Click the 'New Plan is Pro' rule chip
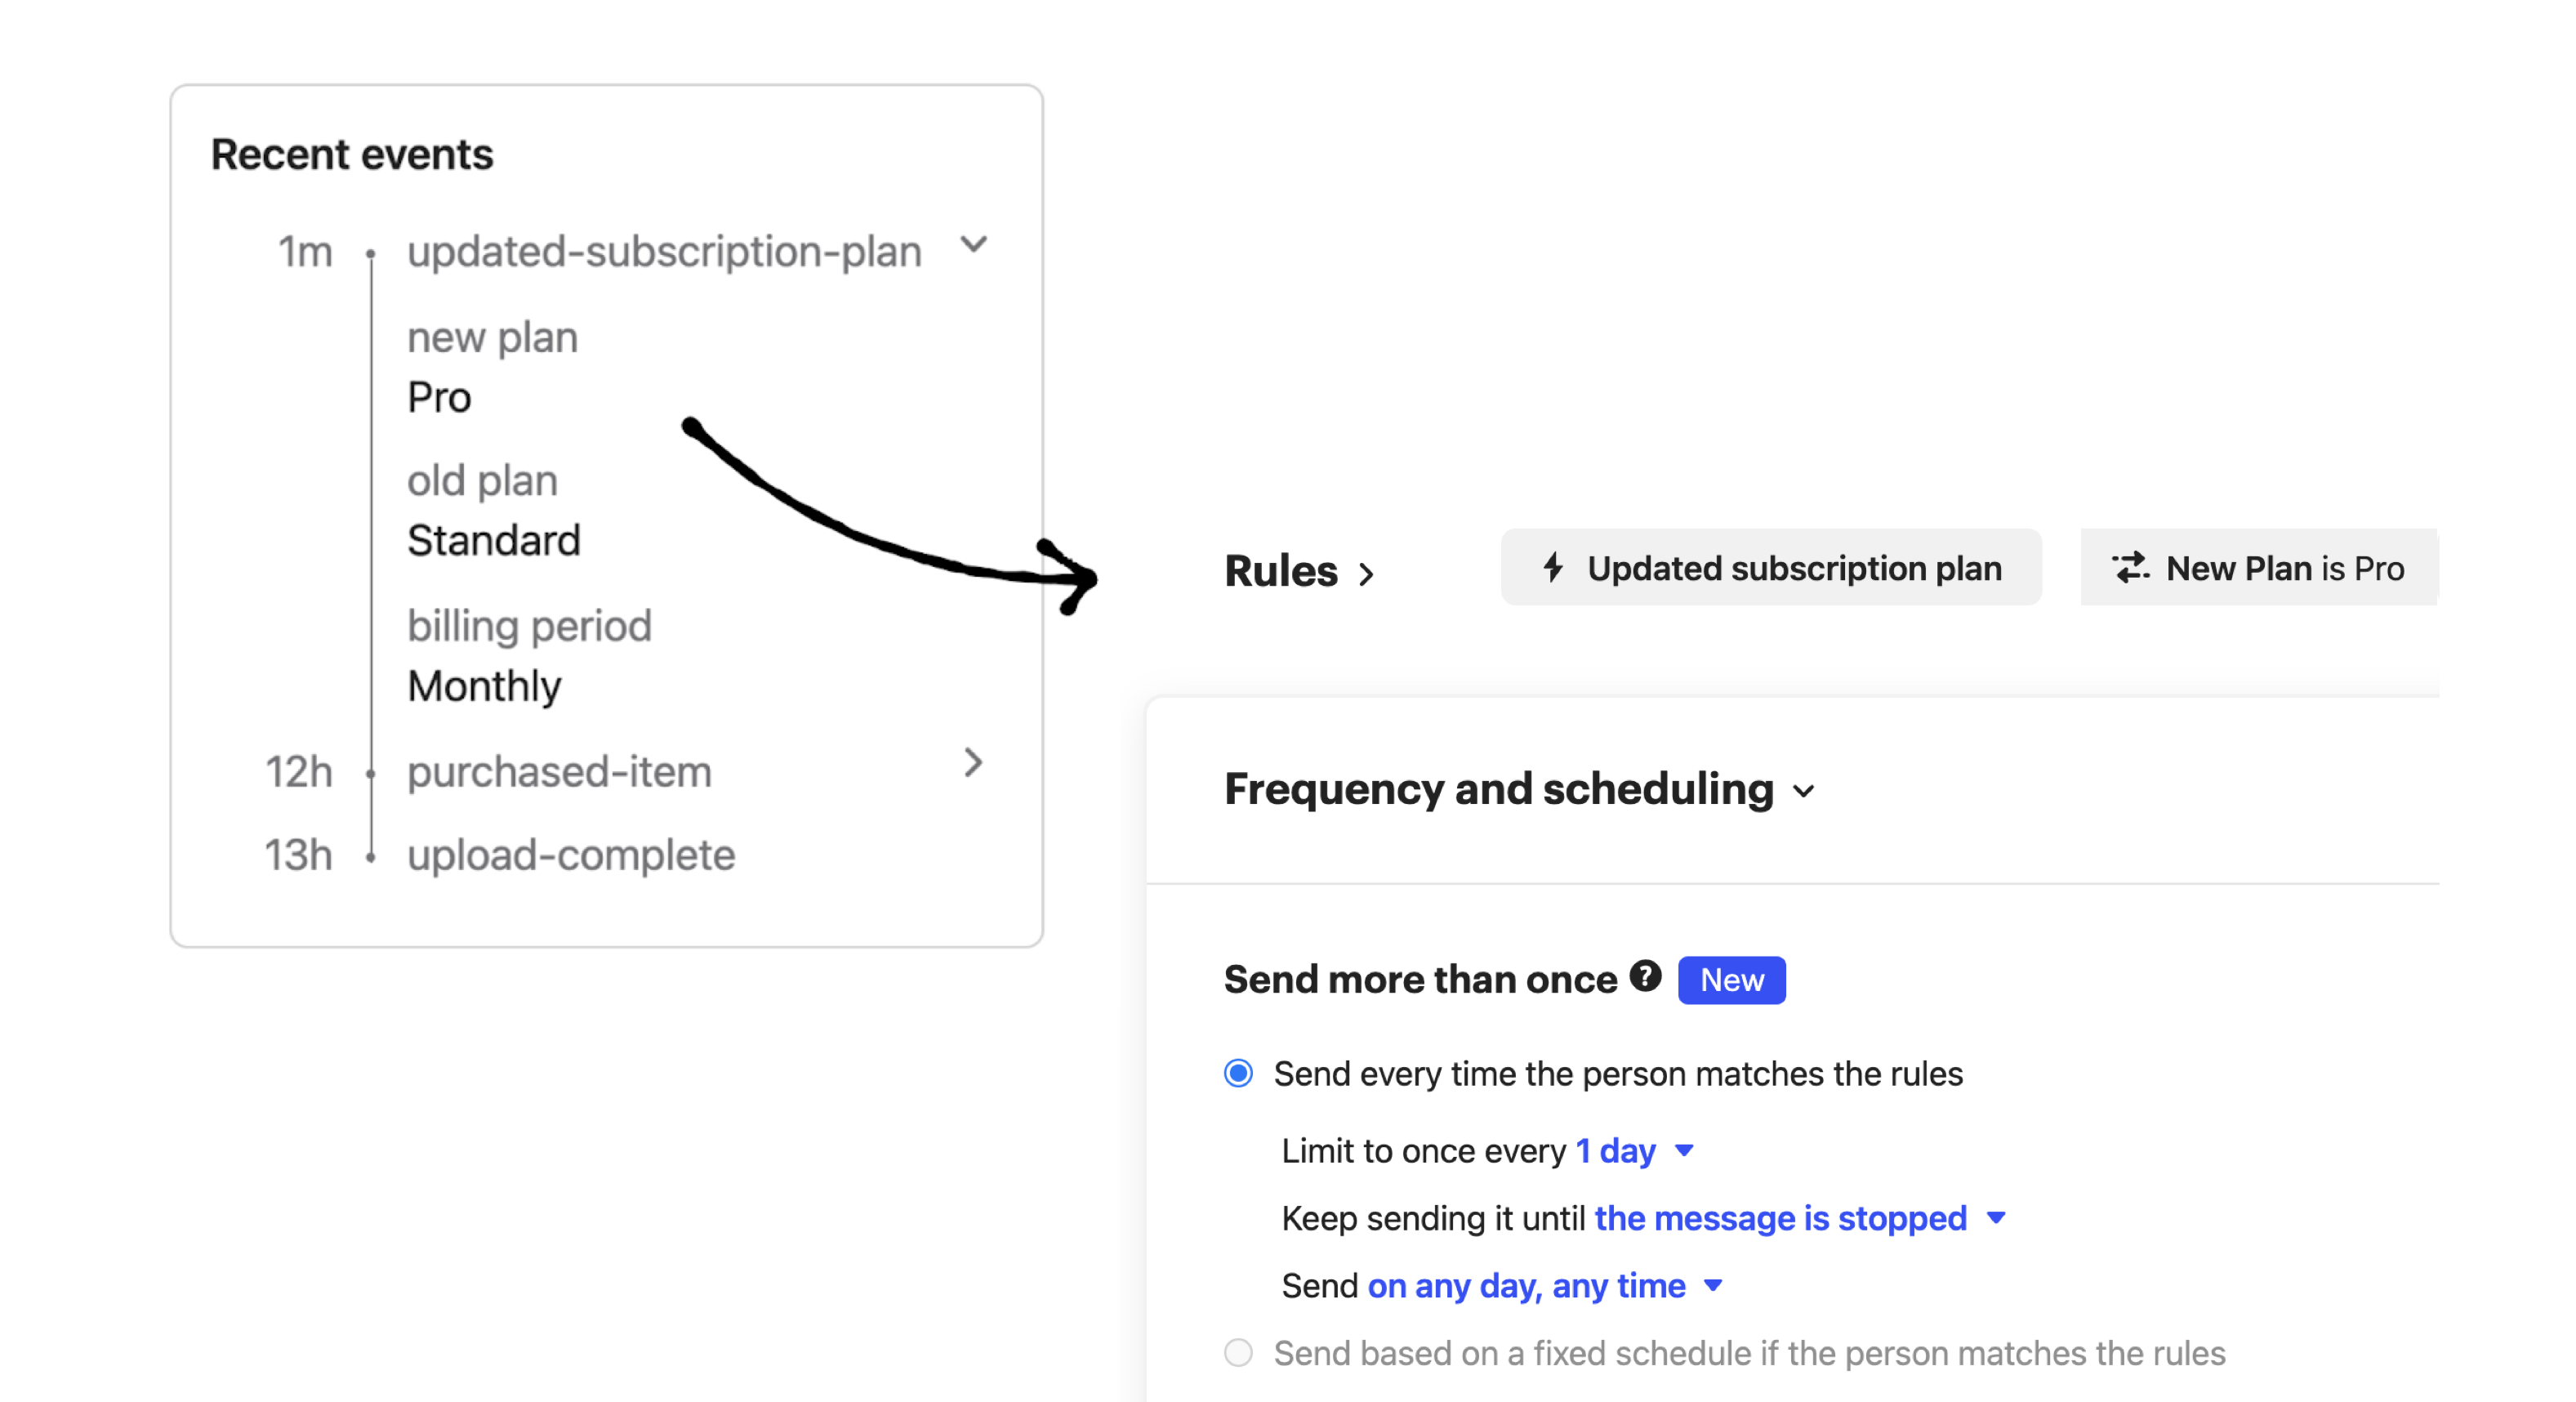 pos(2260,567)
